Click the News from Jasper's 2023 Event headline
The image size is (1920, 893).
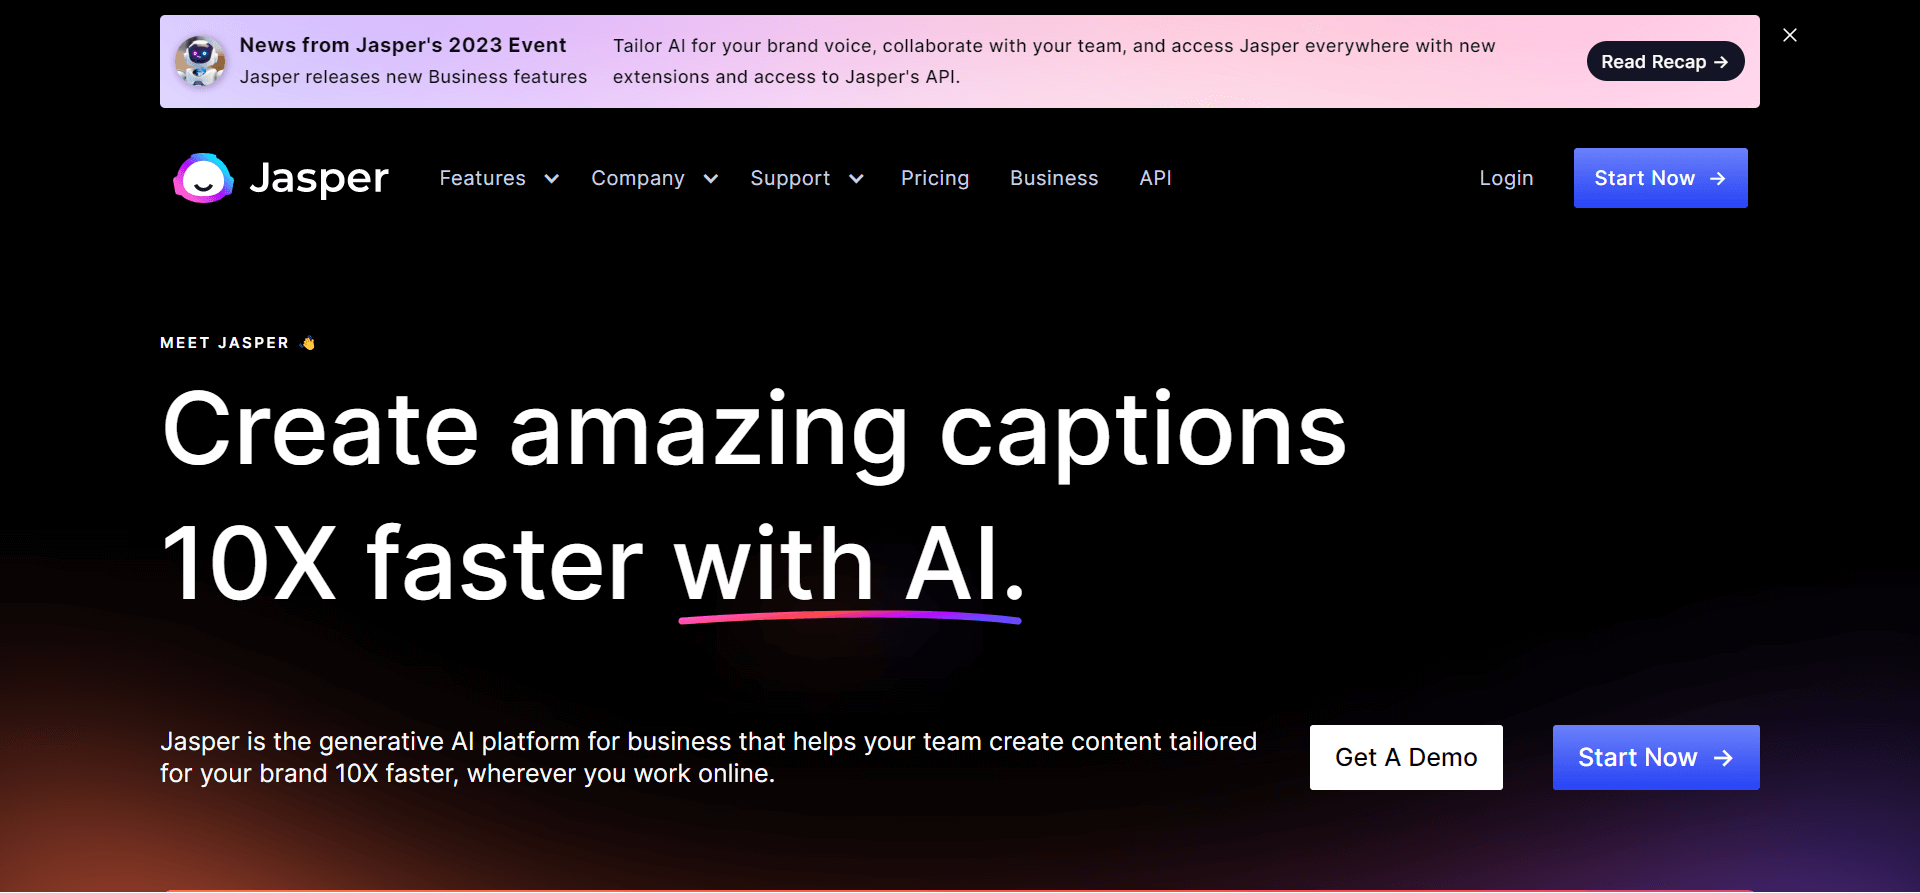pos(403,45)
